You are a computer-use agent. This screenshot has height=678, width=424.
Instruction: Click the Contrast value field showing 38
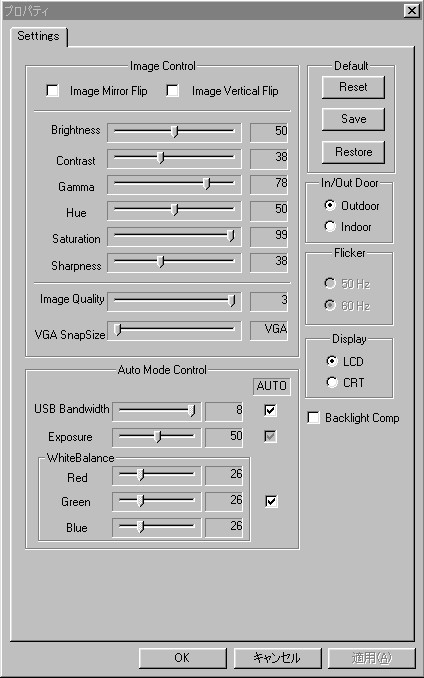tap(269, 157)
